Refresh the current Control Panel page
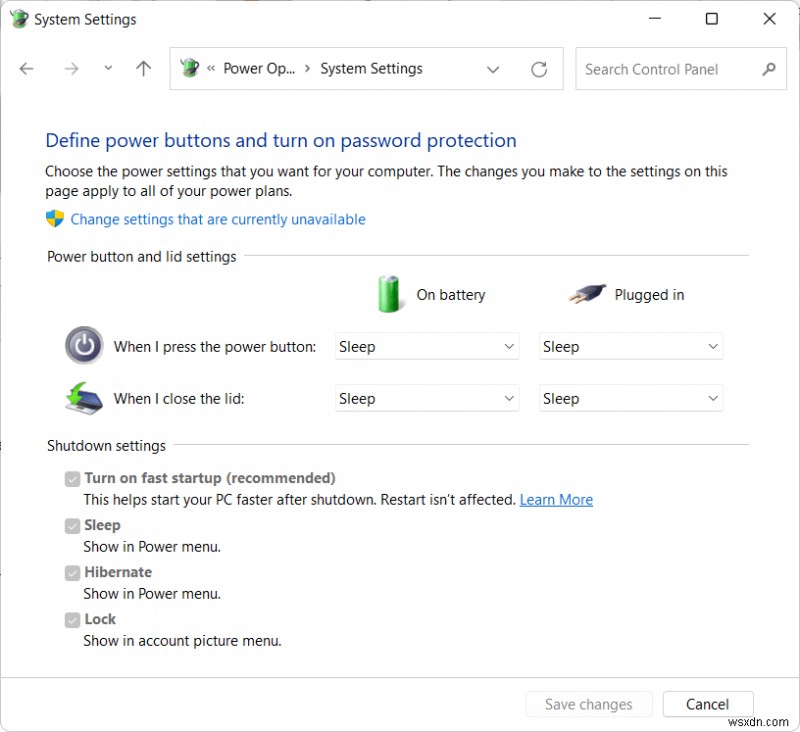 pyautogui.click(x=539, y=69)
